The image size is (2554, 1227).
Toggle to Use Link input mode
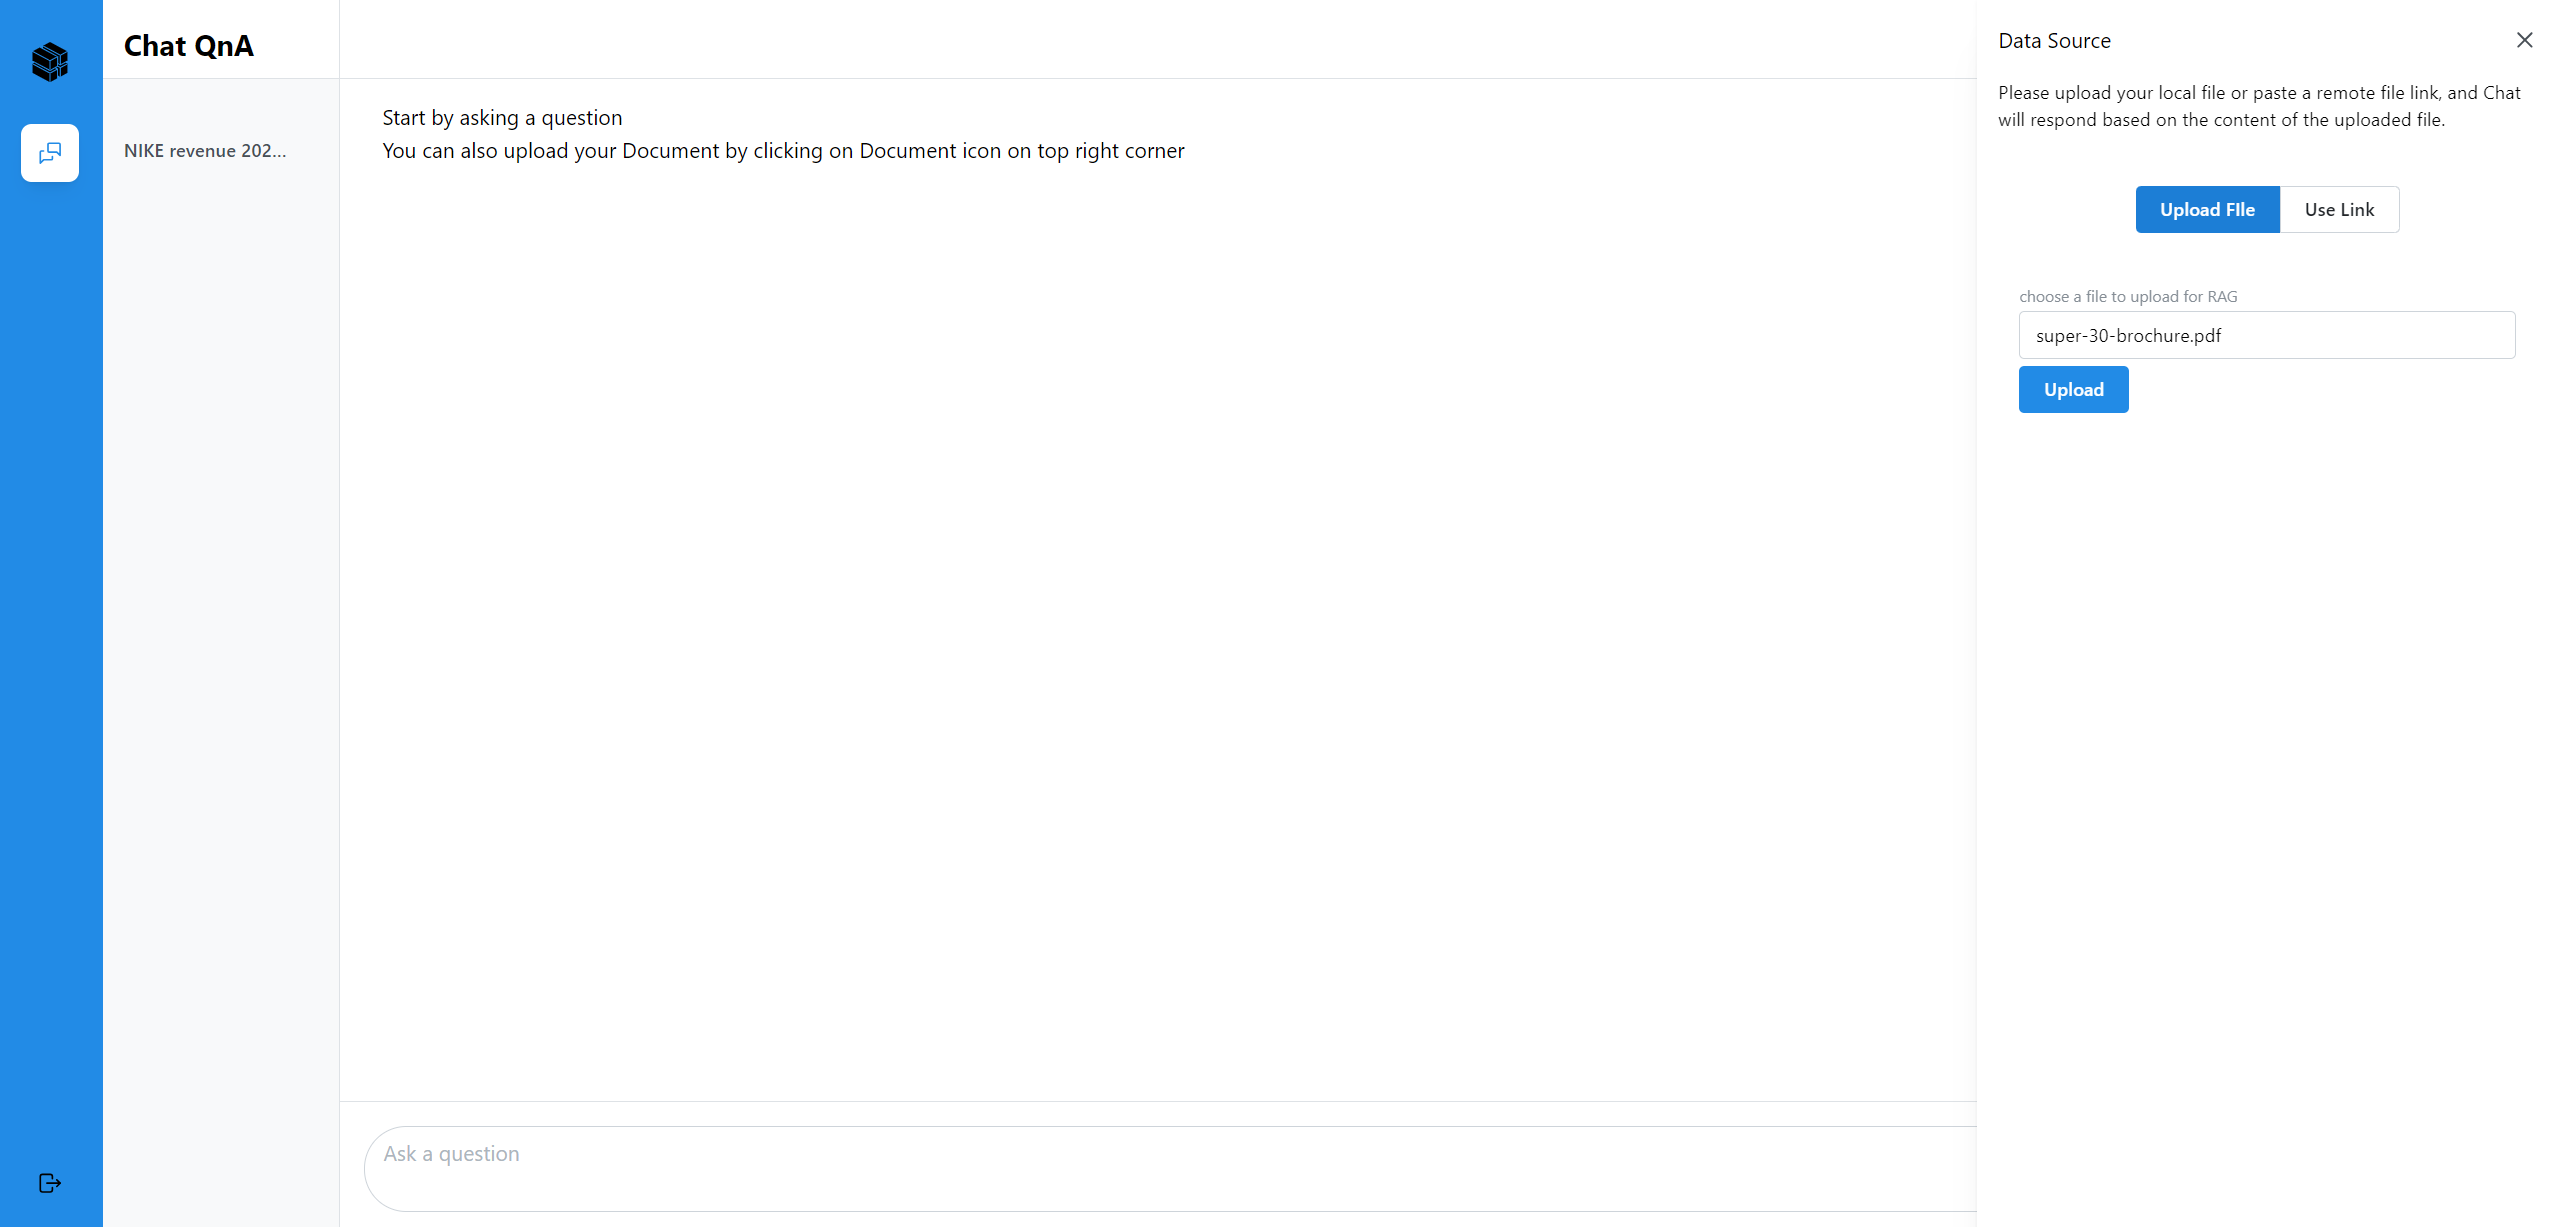click(2339, 209)
